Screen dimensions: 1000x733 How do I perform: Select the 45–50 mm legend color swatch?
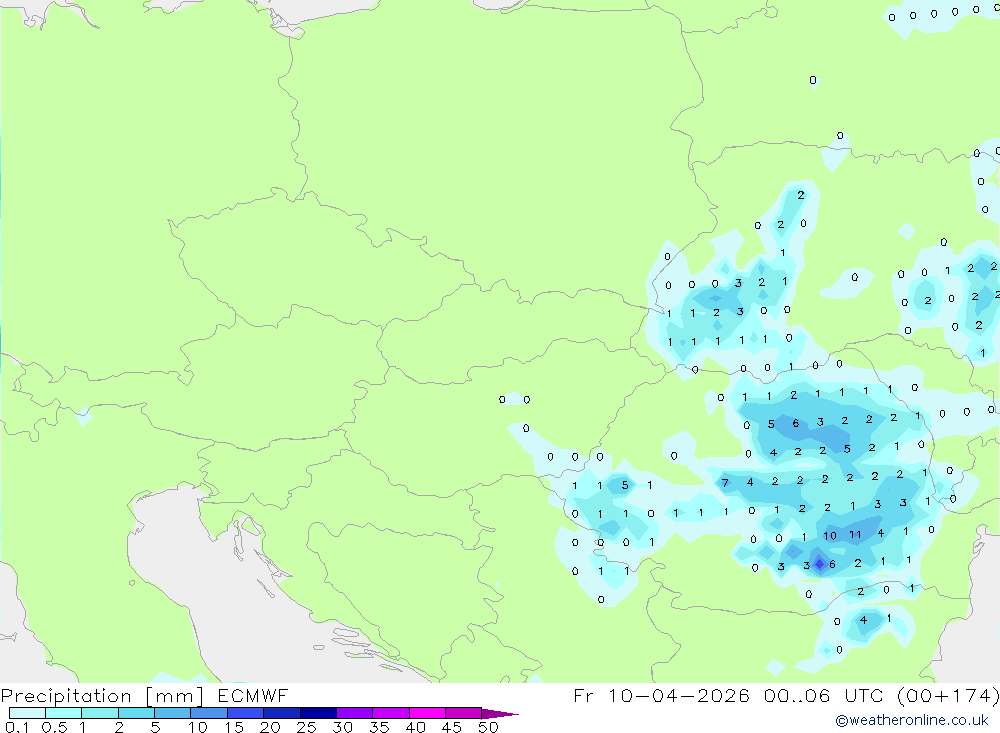coord(463,713)
